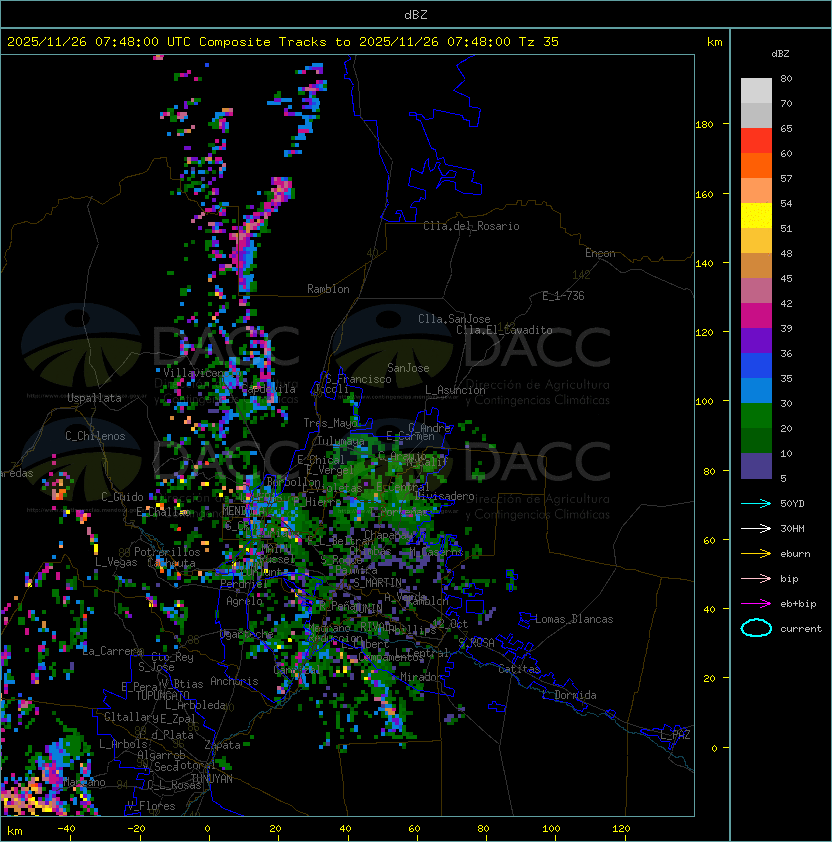832x842 pixels.
Task: Click the '-20' tick on horizontal km axis
Action: click(x=136, y=829)
